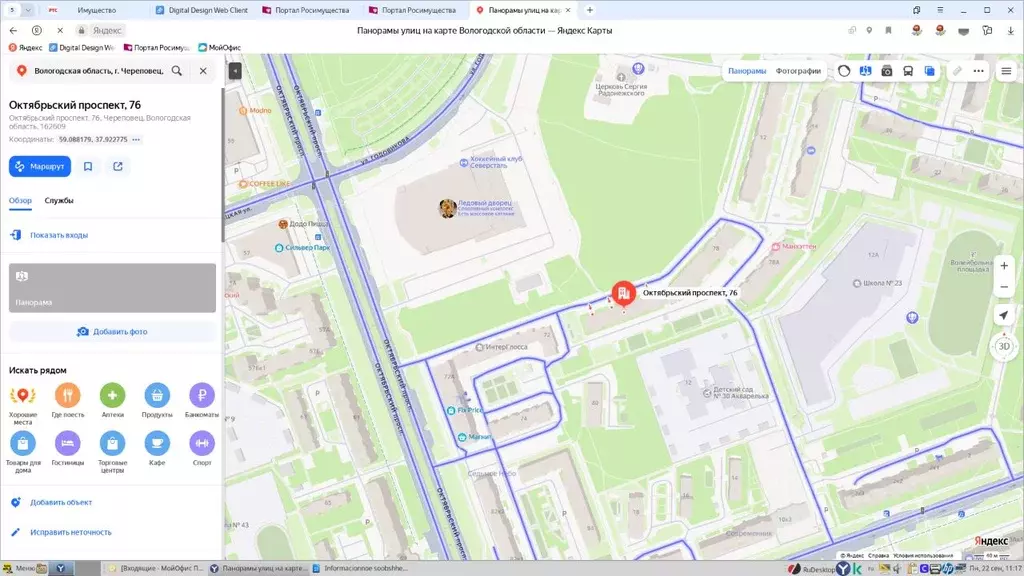The image size is (1024, 576).
Task: Toggle the traffic layer circle icon
Action: [x=844, y=71]
